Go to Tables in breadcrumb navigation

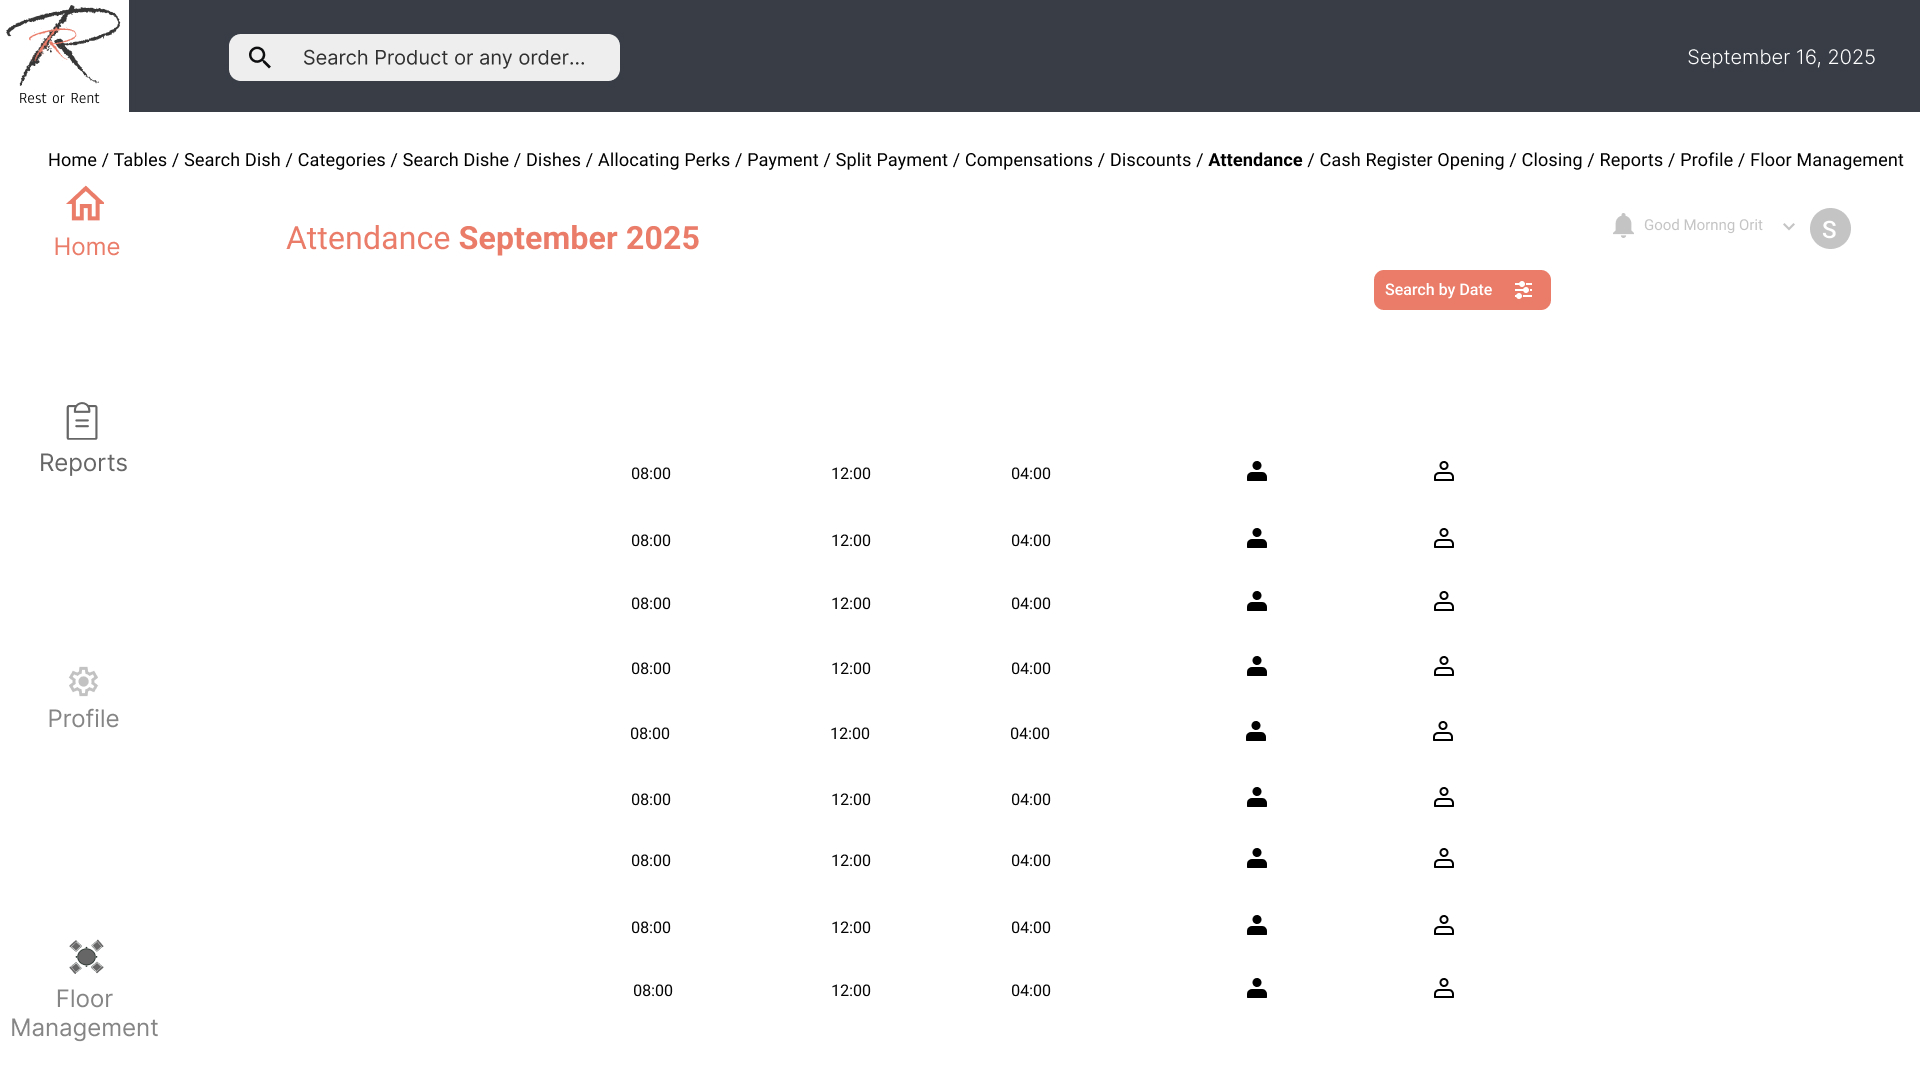tap(140, 160)
